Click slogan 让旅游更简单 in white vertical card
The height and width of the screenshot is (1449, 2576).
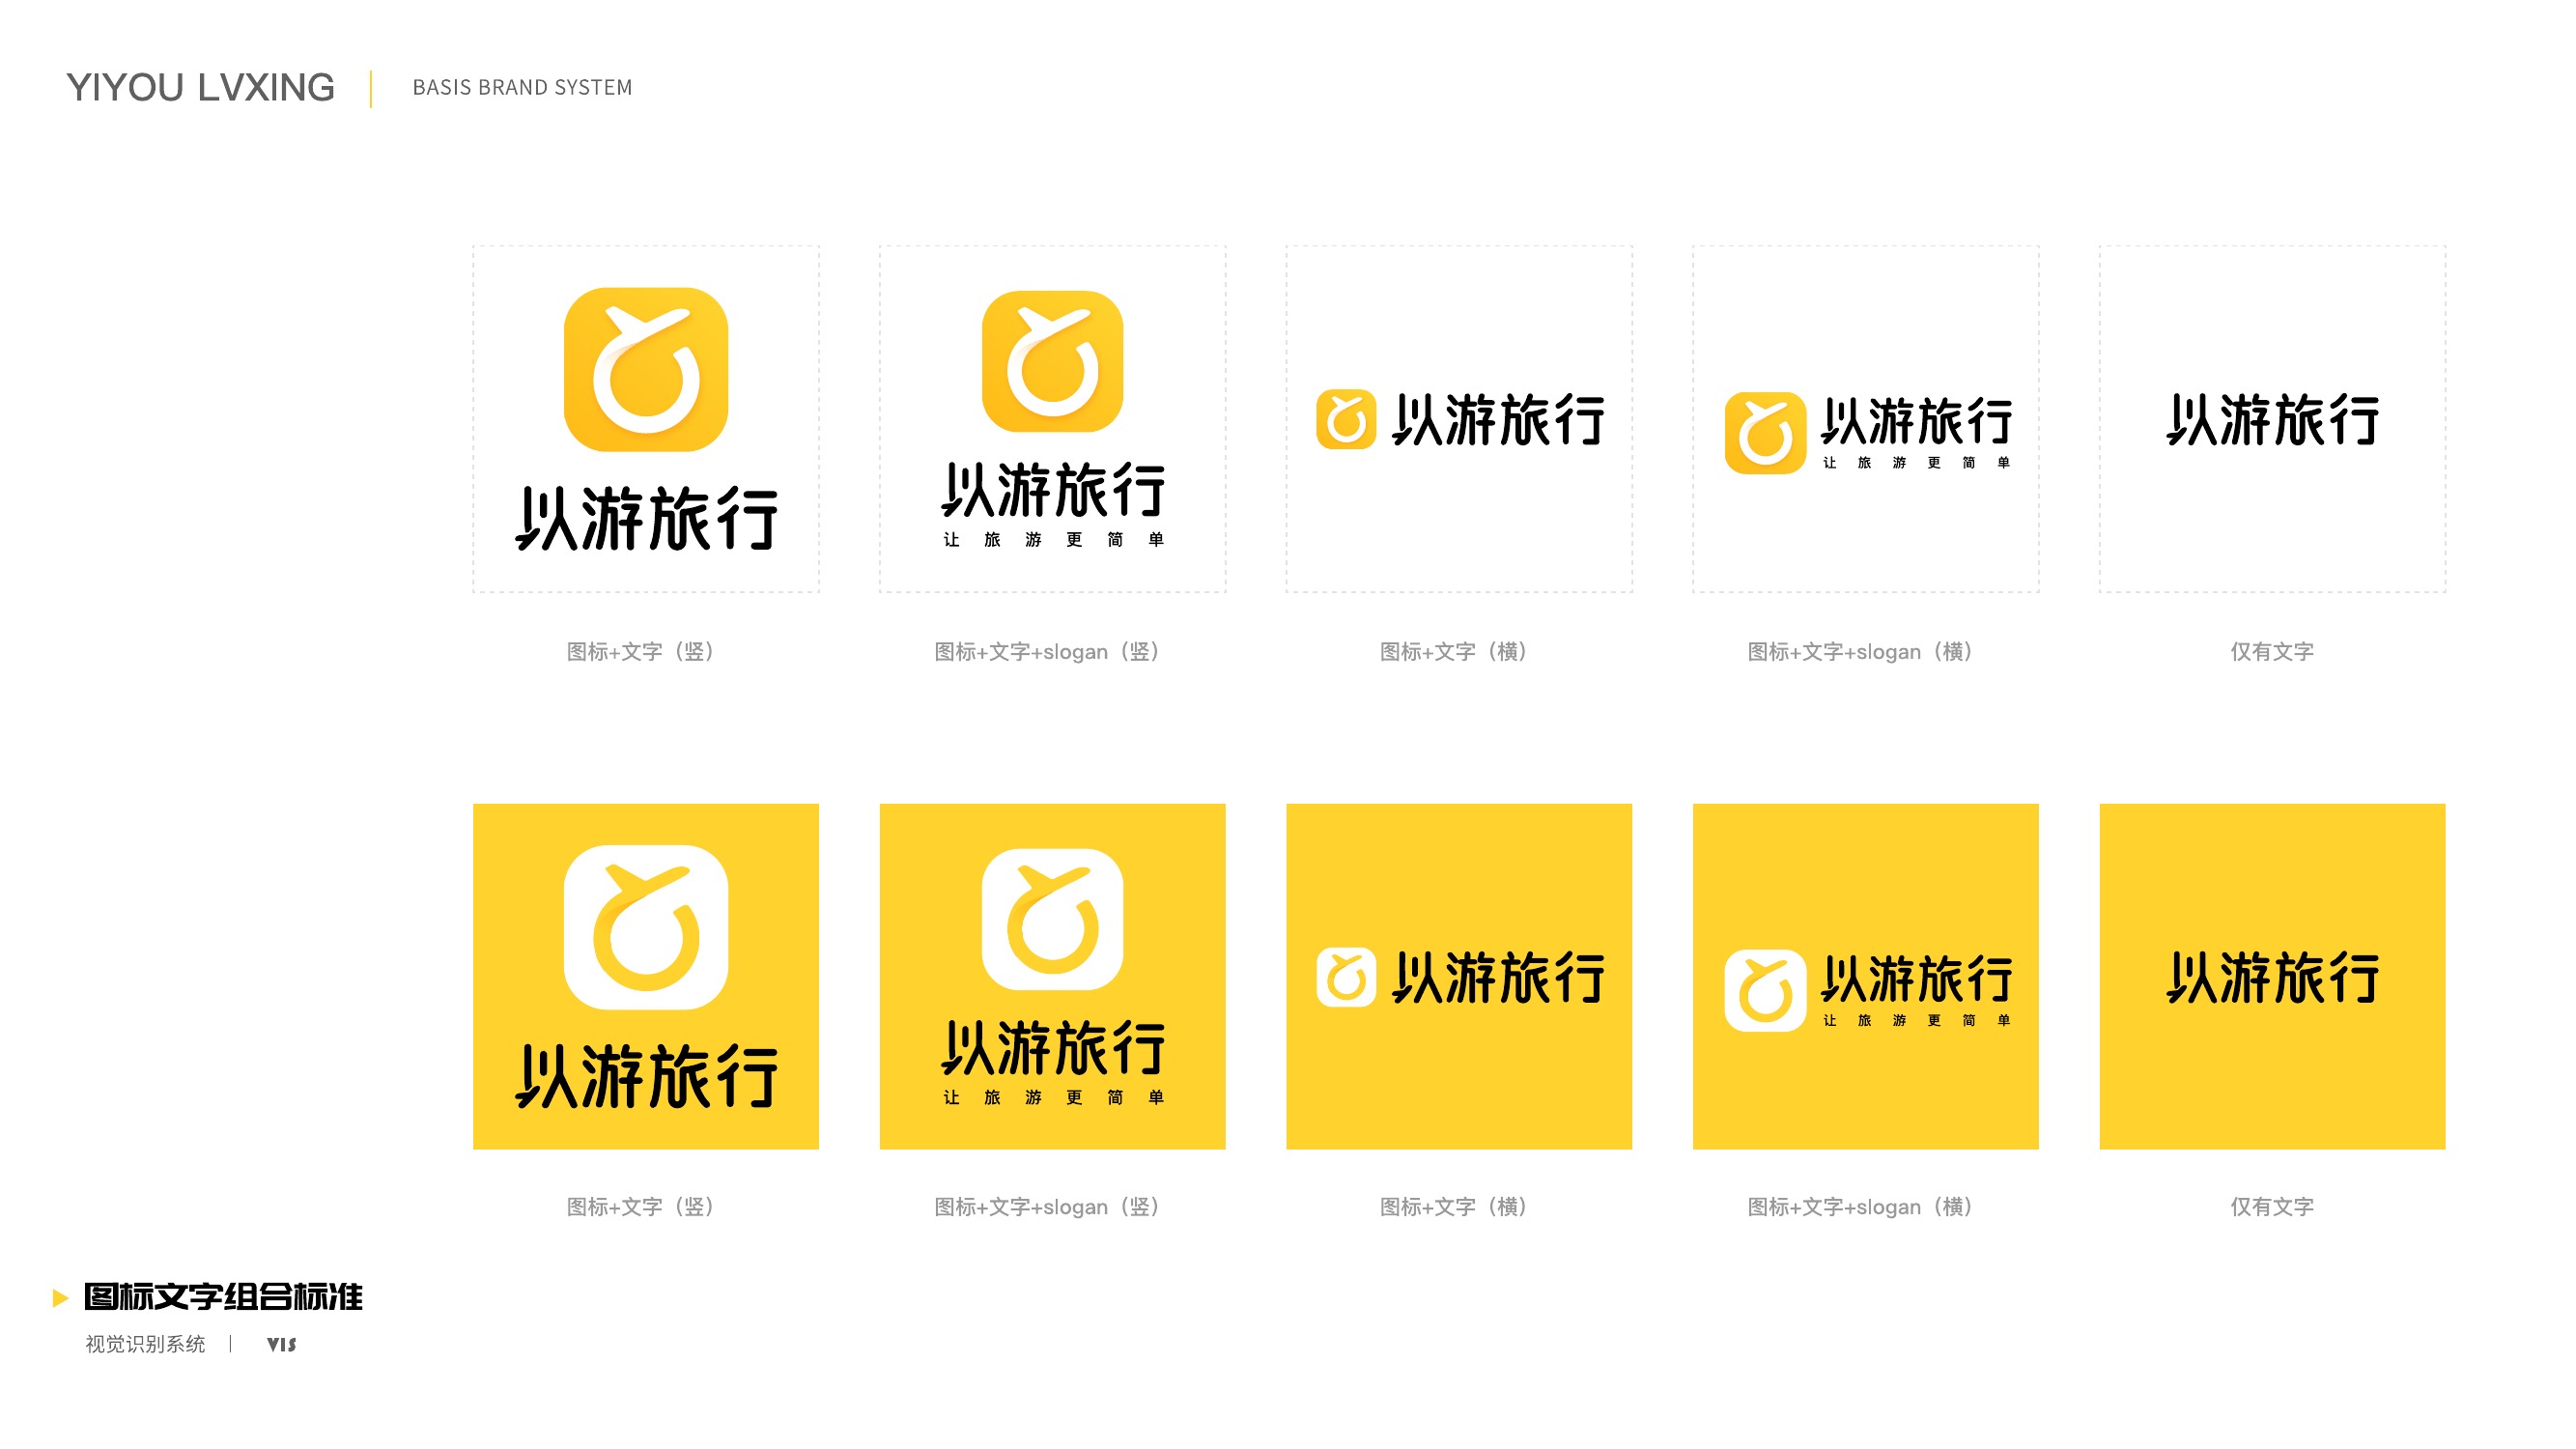point(1053,540)
